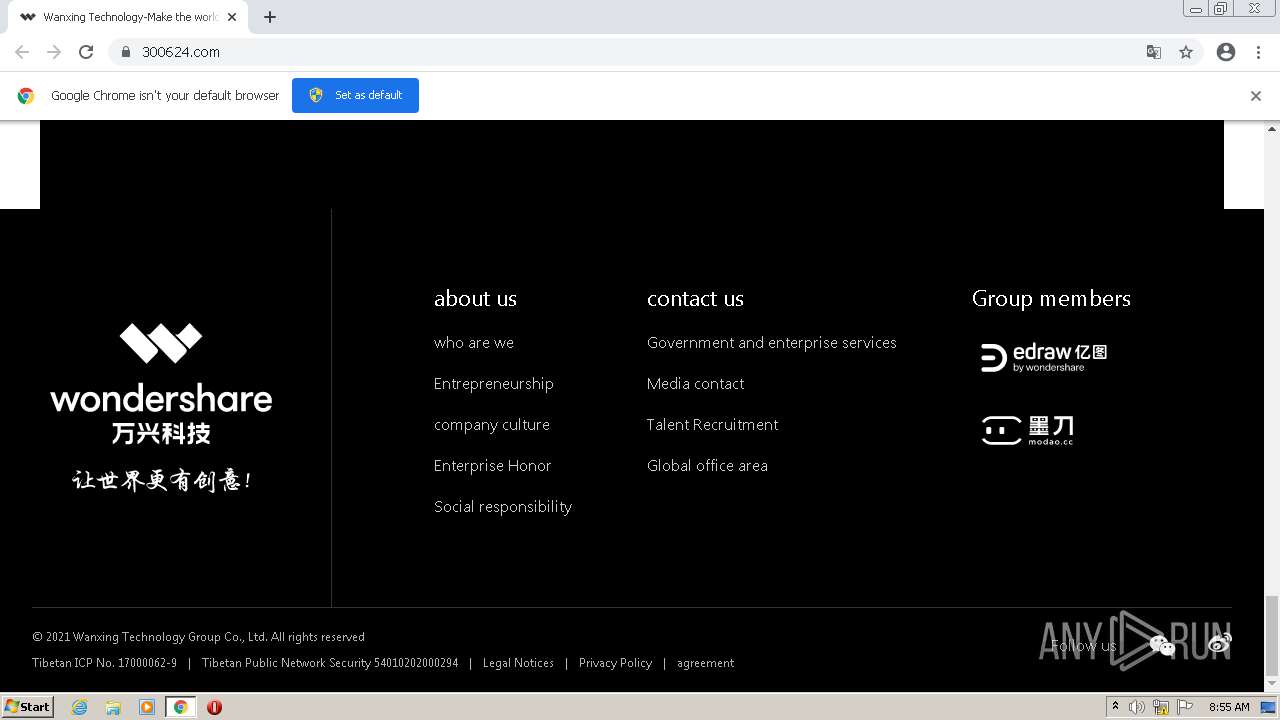The image size is (1280, 720).
Task: Open the Windows Start menu
Action: (28, 707)
